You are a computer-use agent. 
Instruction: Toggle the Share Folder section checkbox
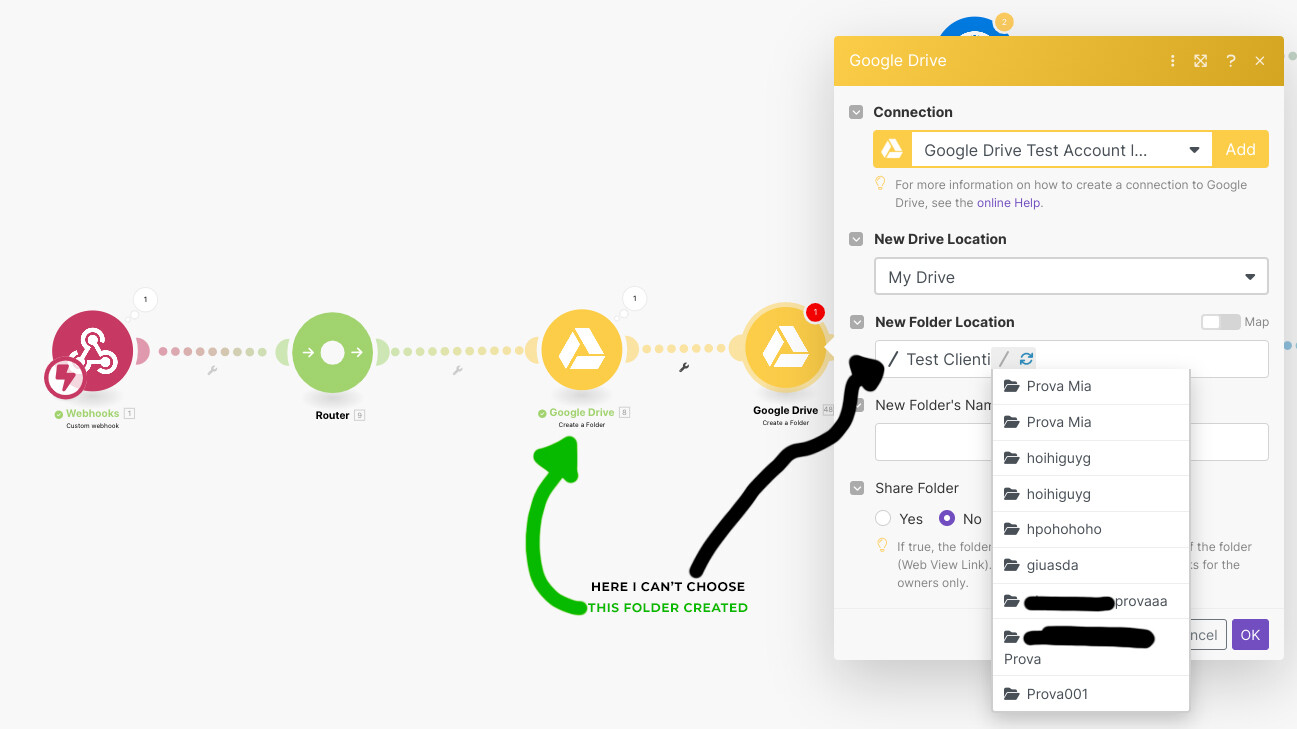pos(856,488)
